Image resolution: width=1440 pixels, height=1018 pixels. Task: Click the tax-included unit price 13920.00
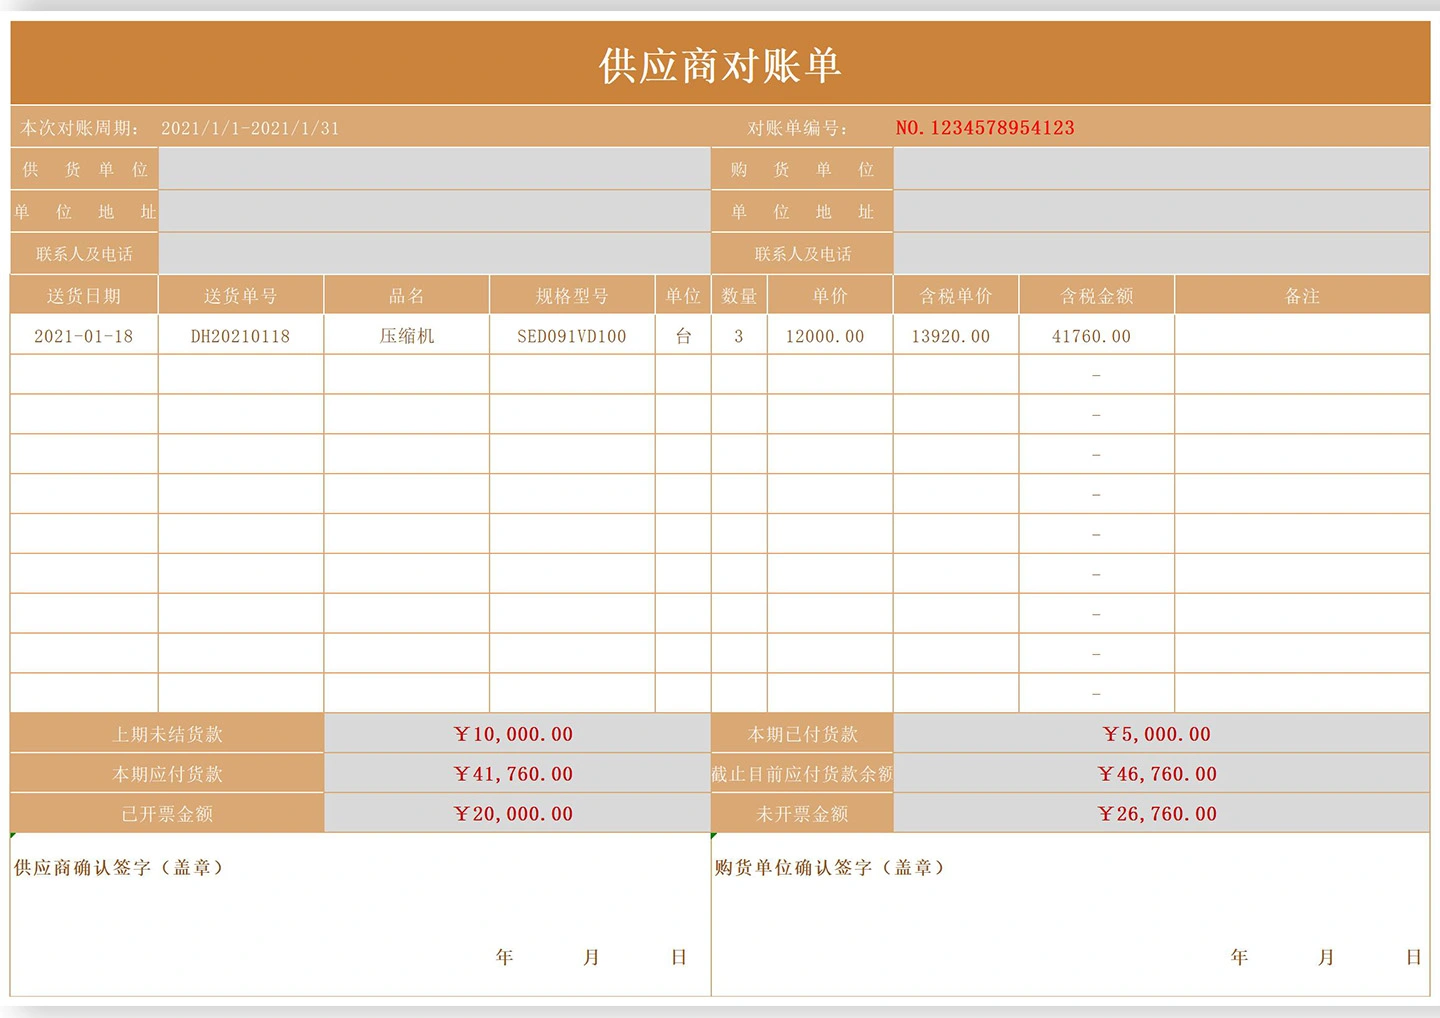point(951,336)
